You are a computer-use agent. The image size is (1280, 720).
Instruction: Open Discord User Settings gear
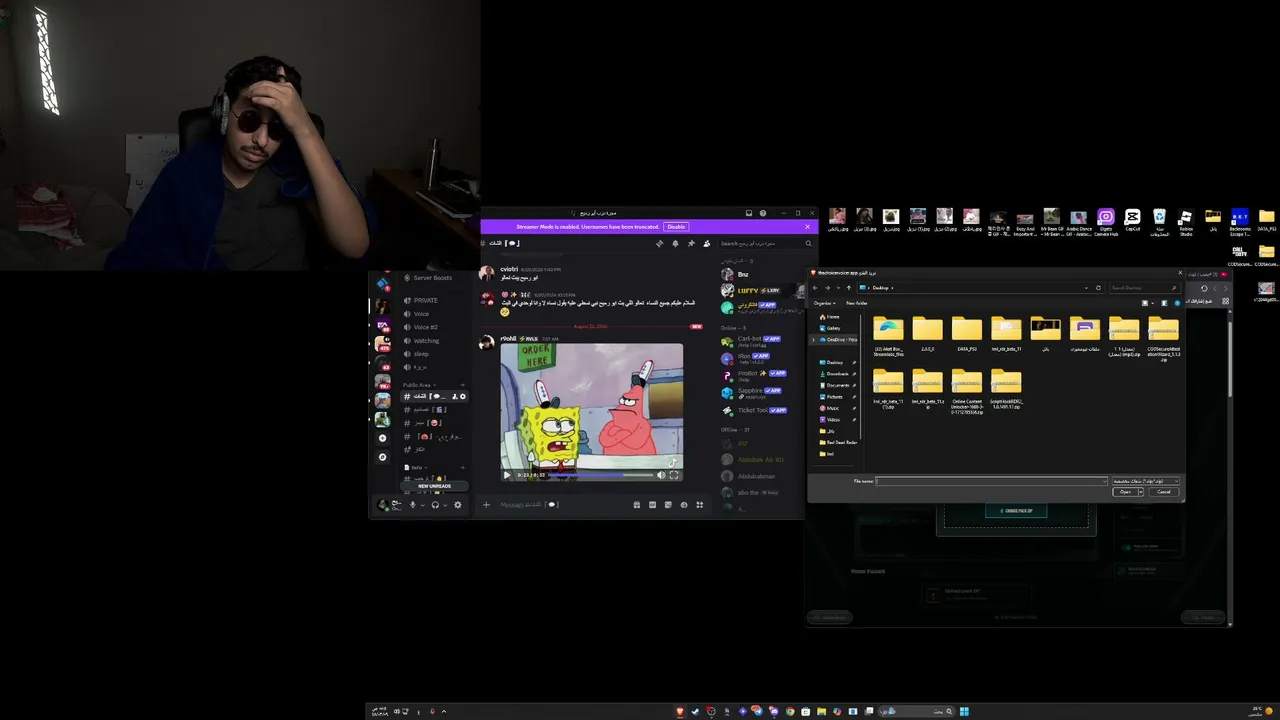click(458, 505)
